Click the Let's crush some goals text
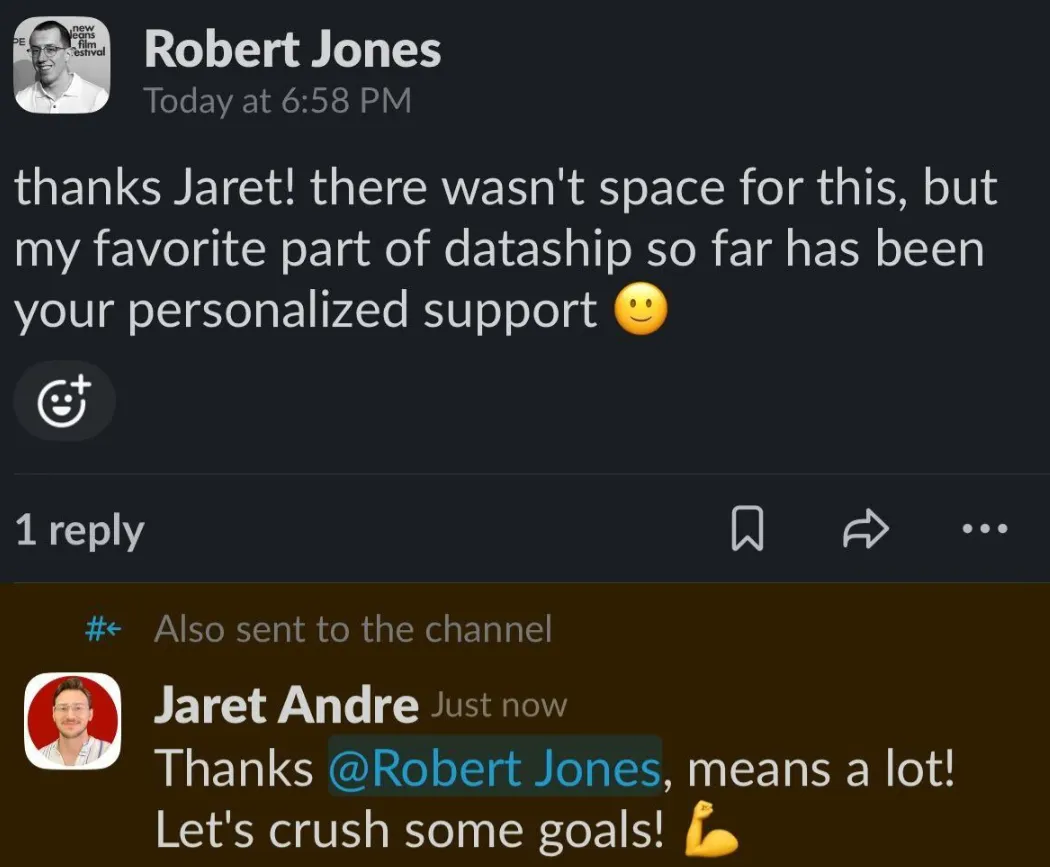This screenshot has width=1050, height=867. 410,830
